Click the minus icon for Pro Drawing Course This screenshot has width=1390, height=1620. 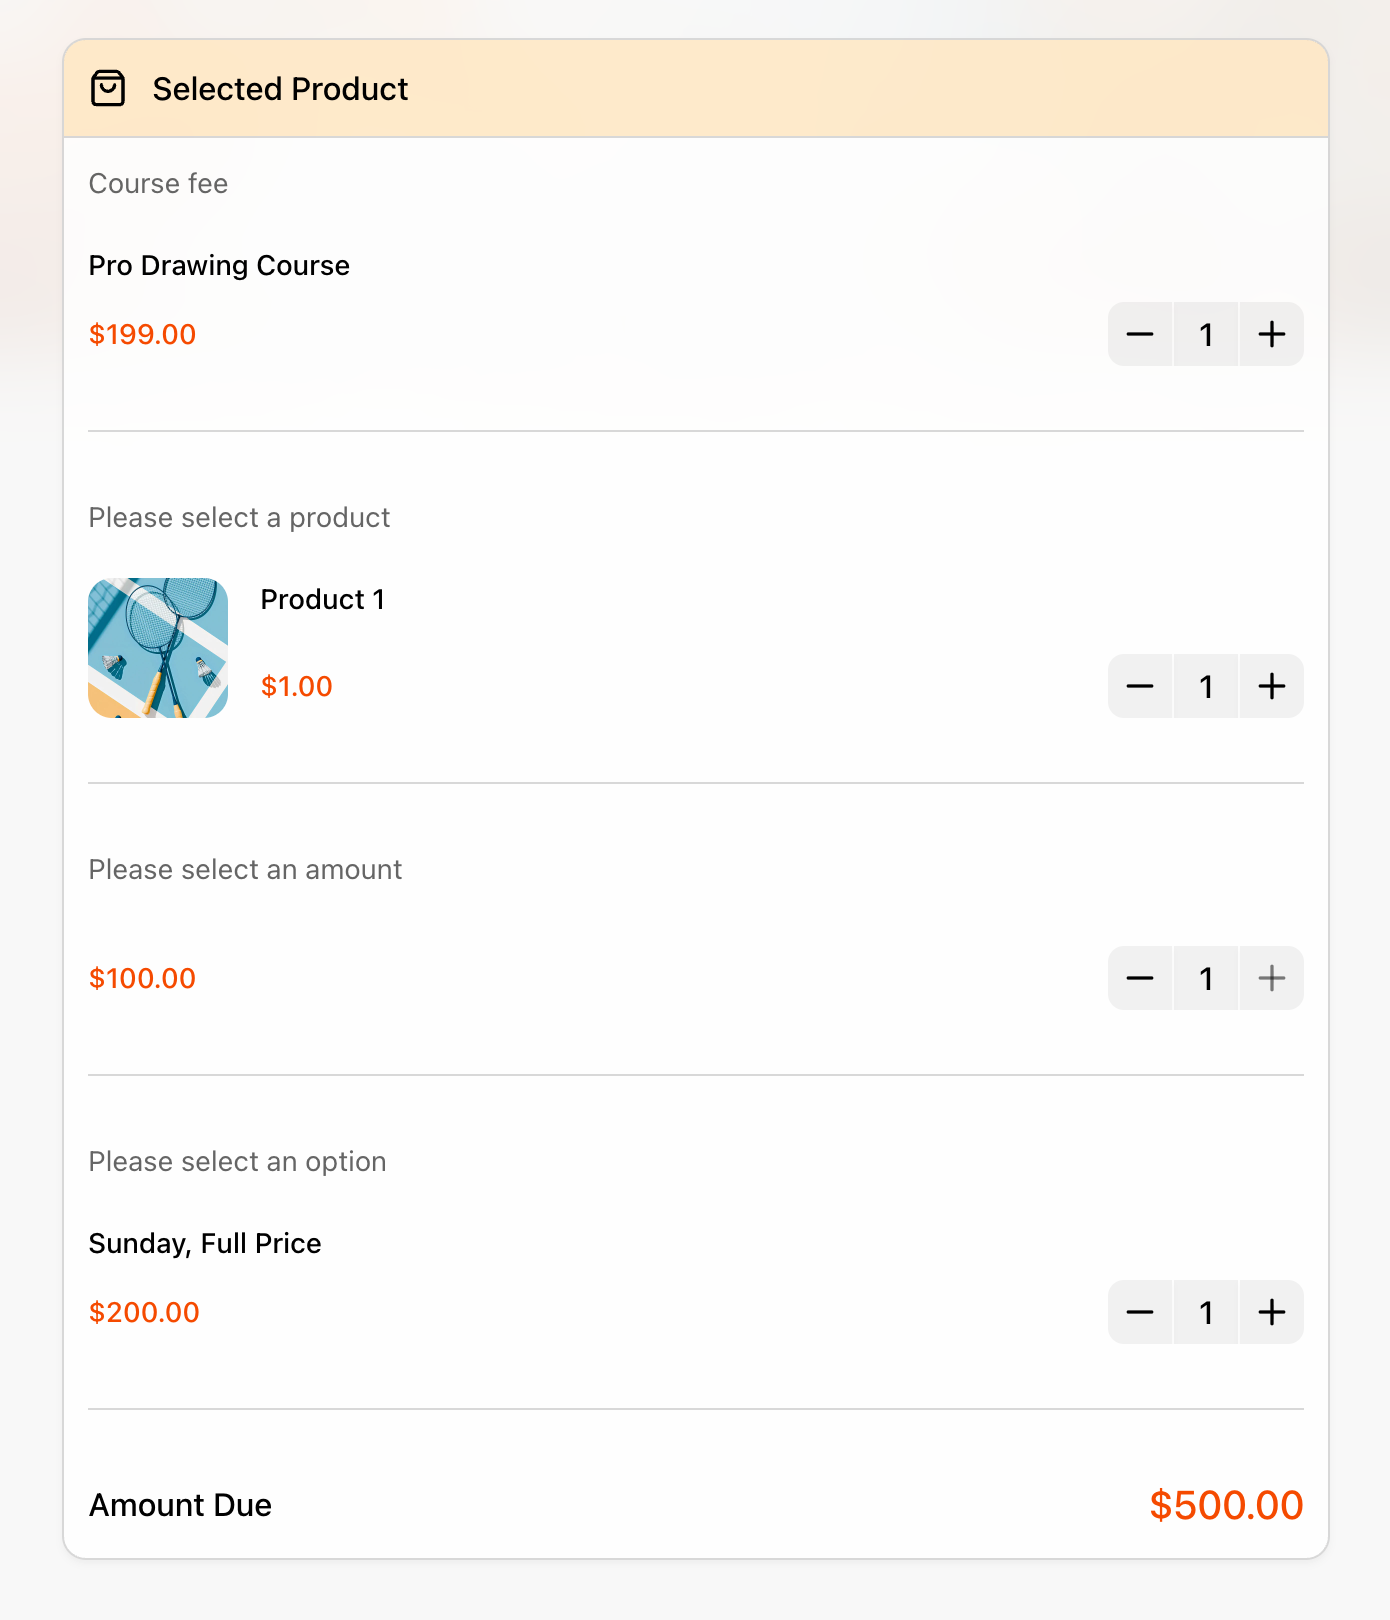1140,334
